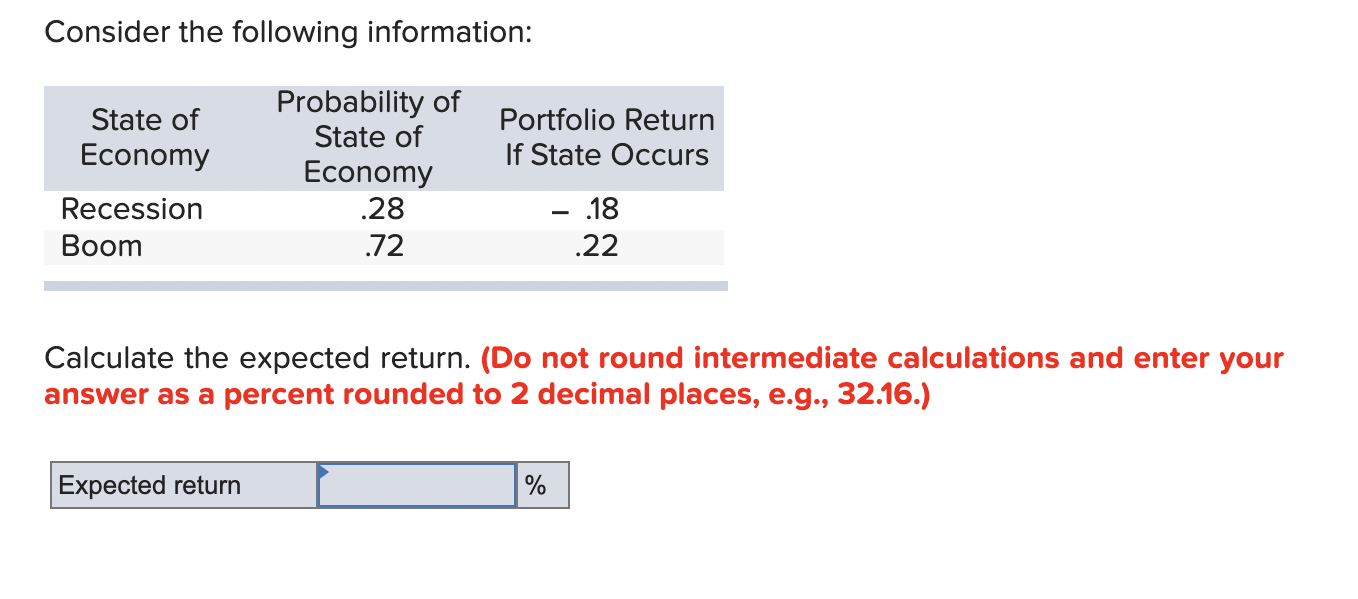Click the Probability of State of Economy header
Image resolution: width=1358 pixels, height=599 pixels.
point(367,137)
